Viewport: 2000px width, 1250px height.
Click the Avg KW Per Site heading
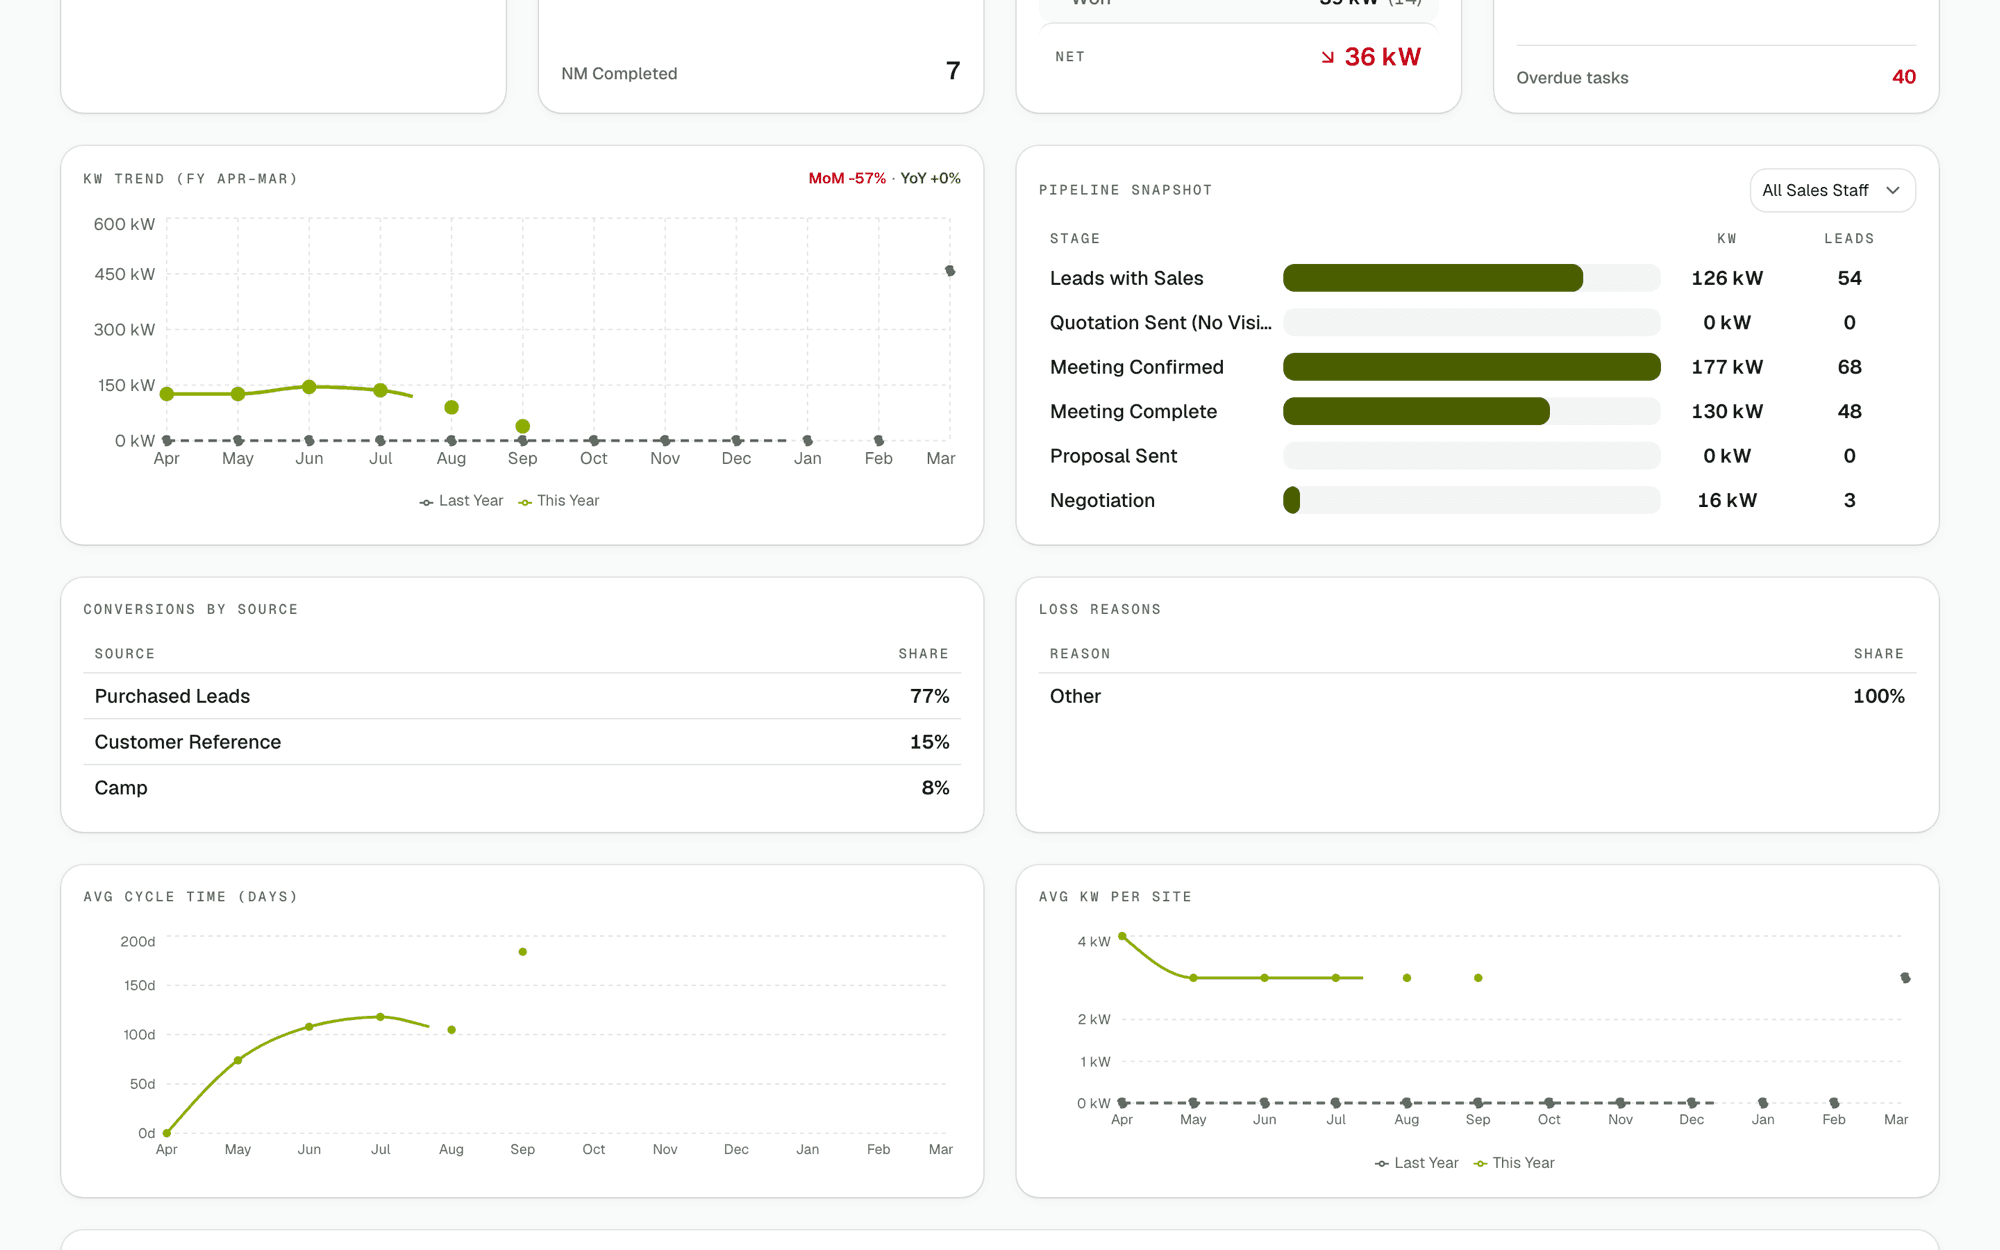pos(1115,897)
